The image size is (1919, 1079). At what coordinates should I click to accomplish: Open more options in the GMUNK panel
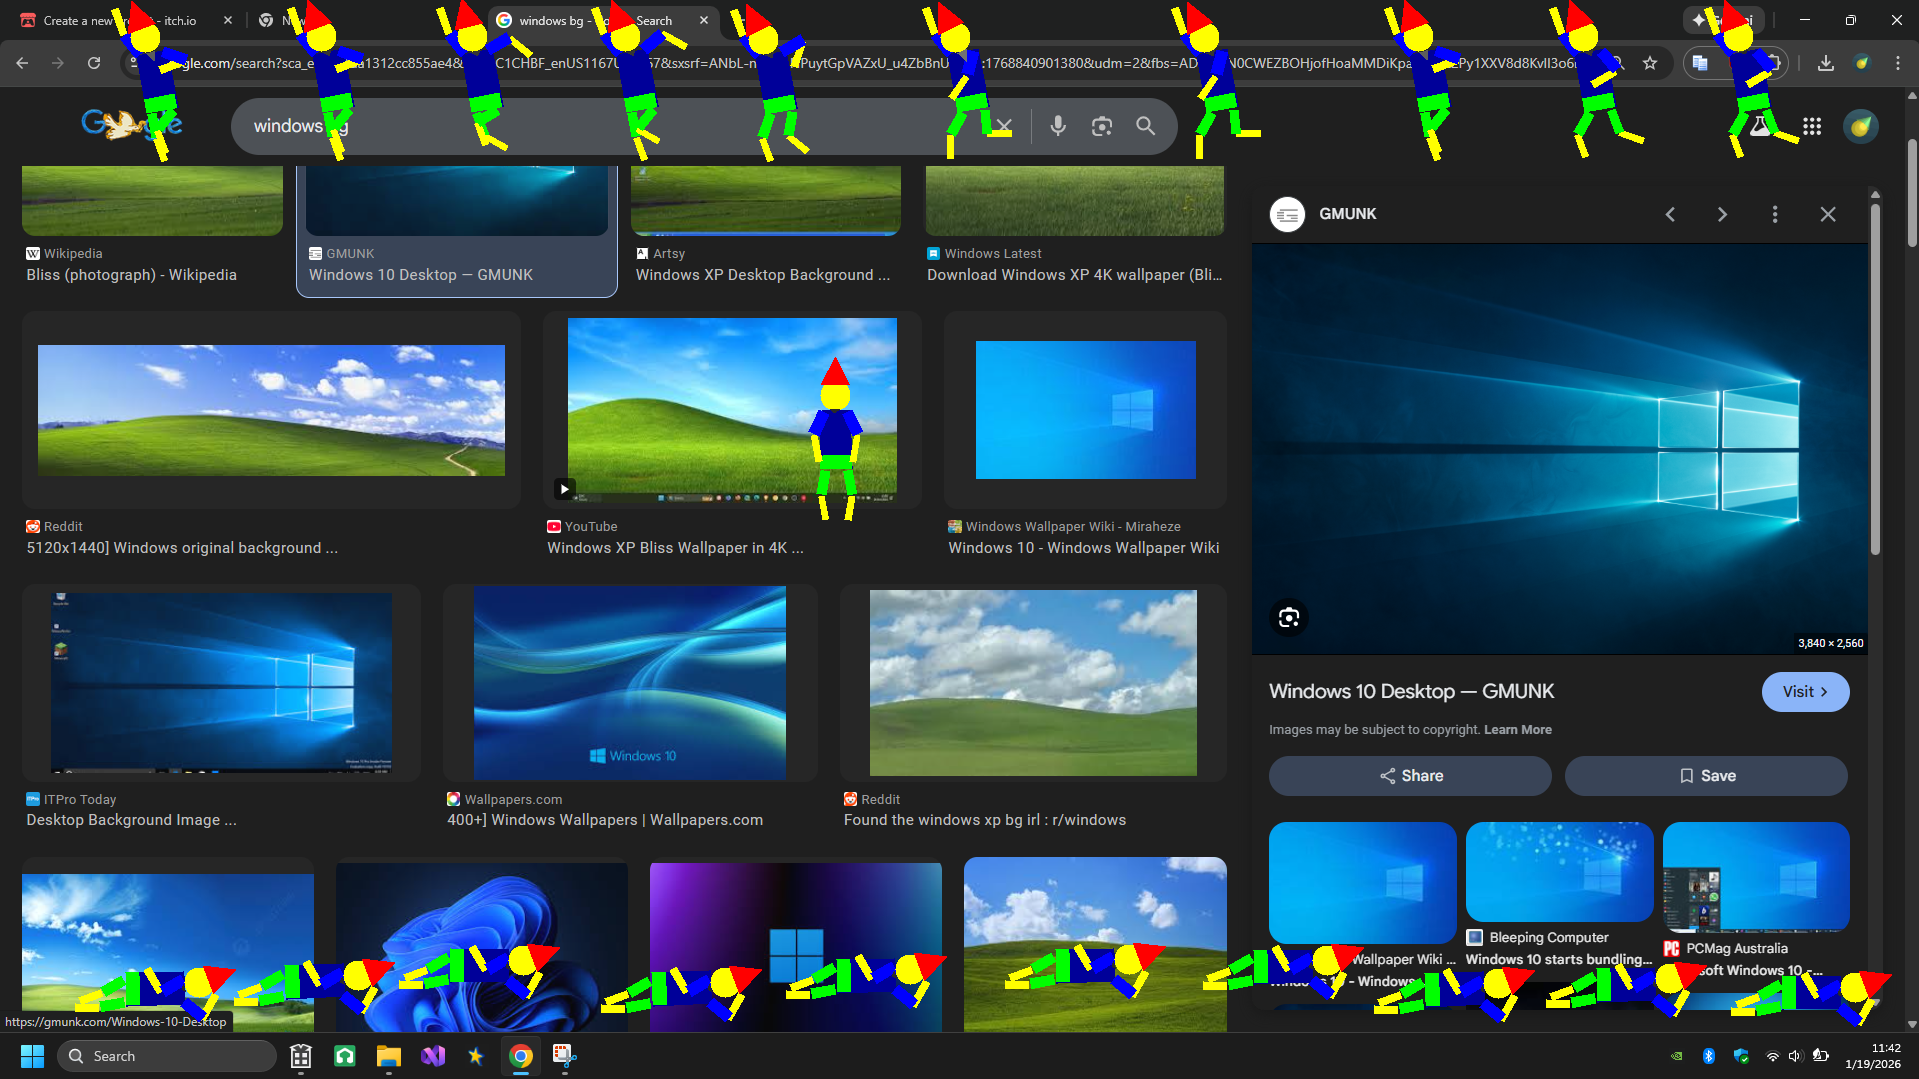1775,214
